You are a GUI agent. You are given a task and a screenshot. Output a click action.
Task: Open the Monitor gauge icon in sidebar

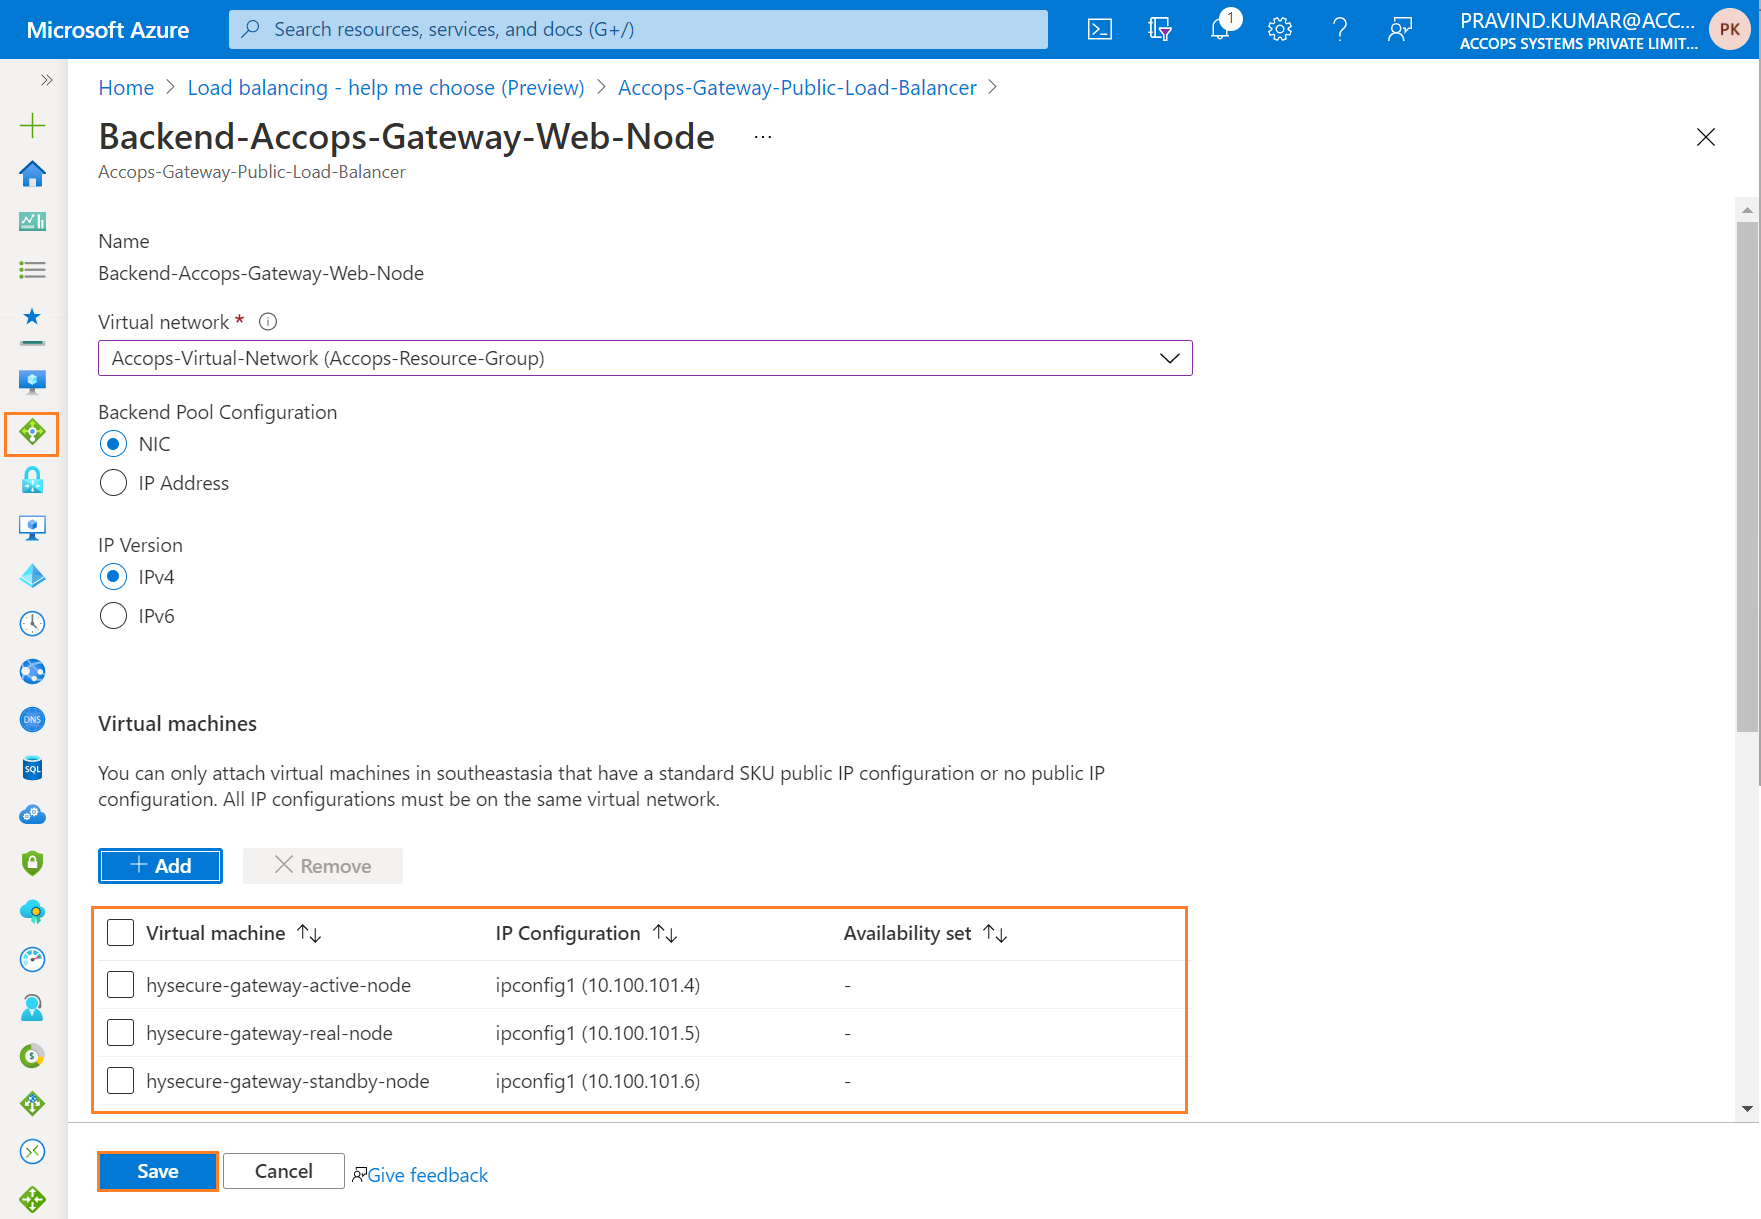pos(32,959)
